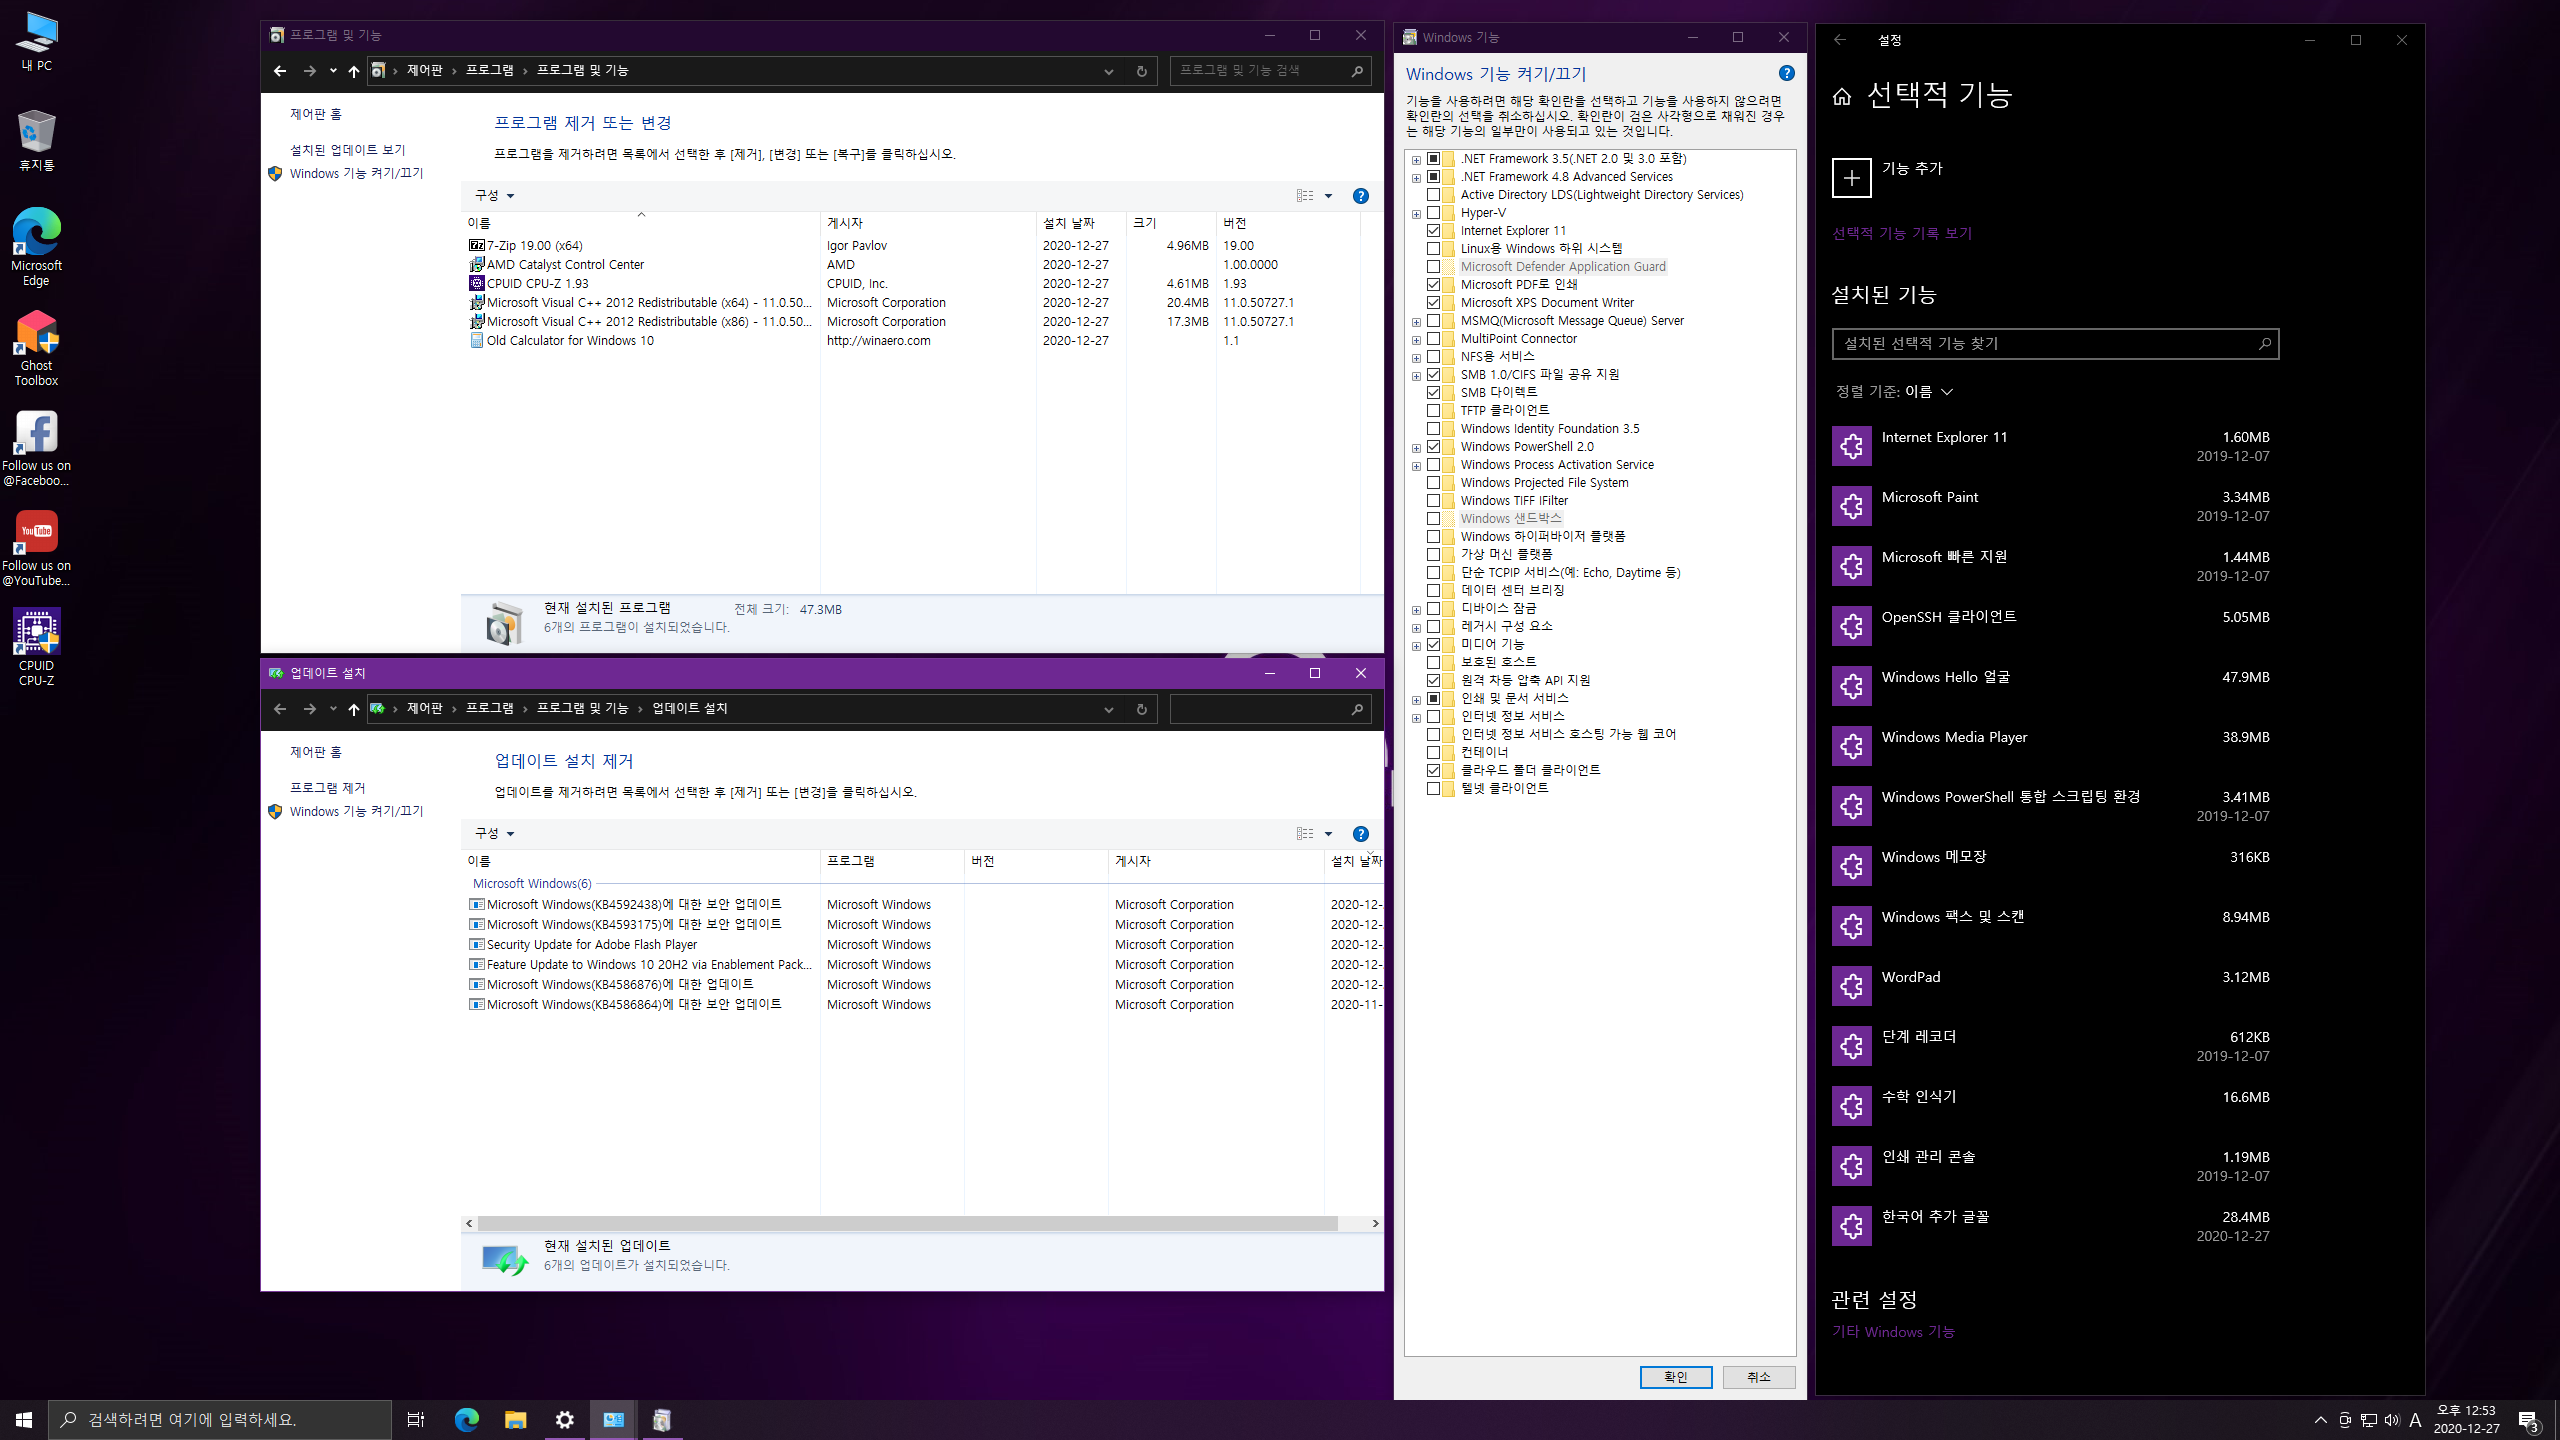Click the horizontal scrollbar in the update list
This screenshot has height=1440, width=2560.
(x=907, y=1223)
